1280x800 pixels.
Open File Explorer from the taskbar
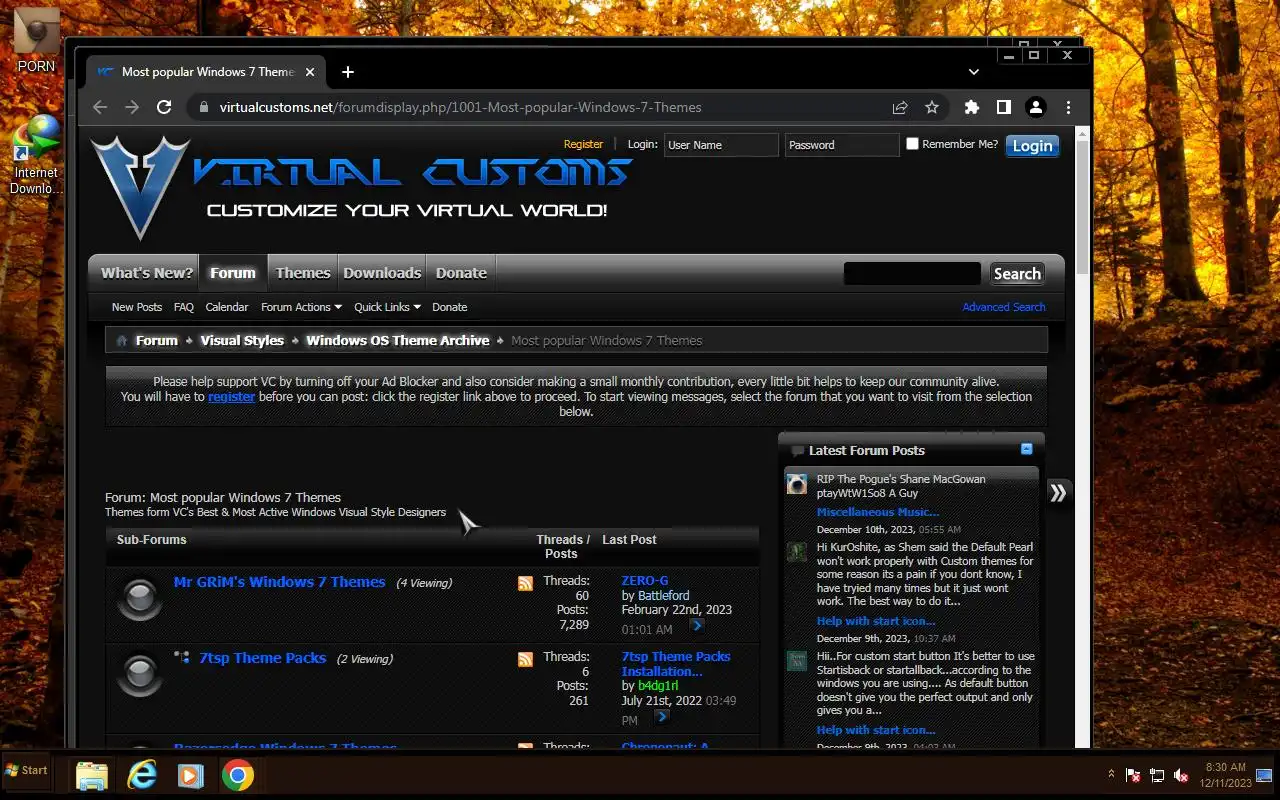click(x=92, y=776)
